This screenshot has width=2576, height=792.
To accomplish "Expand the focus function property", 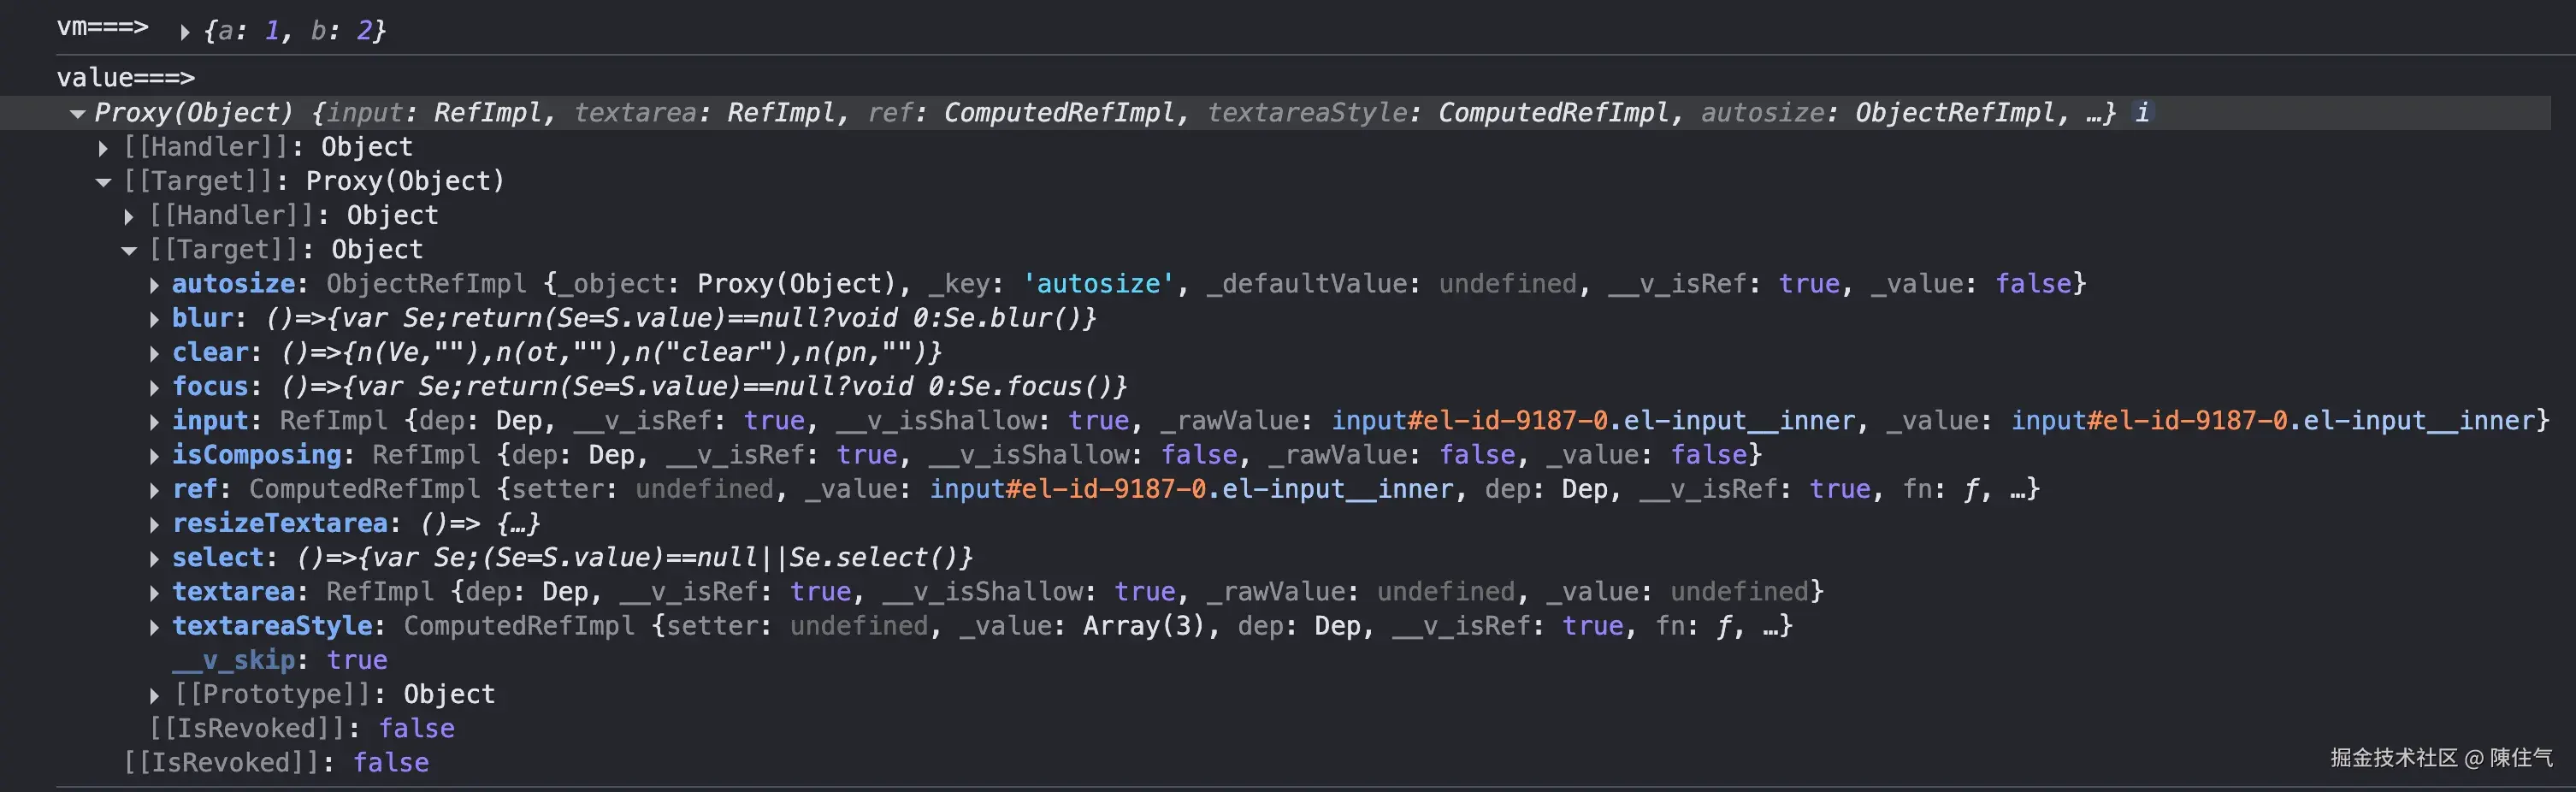I will (x=155, y=387).
